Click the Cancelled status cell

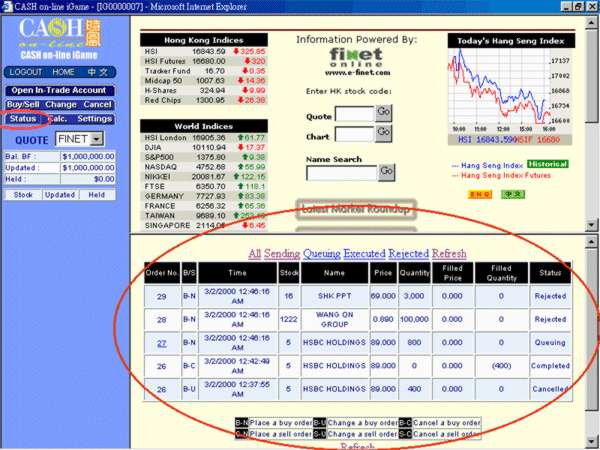pyautogui.click(x=550, y=389)
